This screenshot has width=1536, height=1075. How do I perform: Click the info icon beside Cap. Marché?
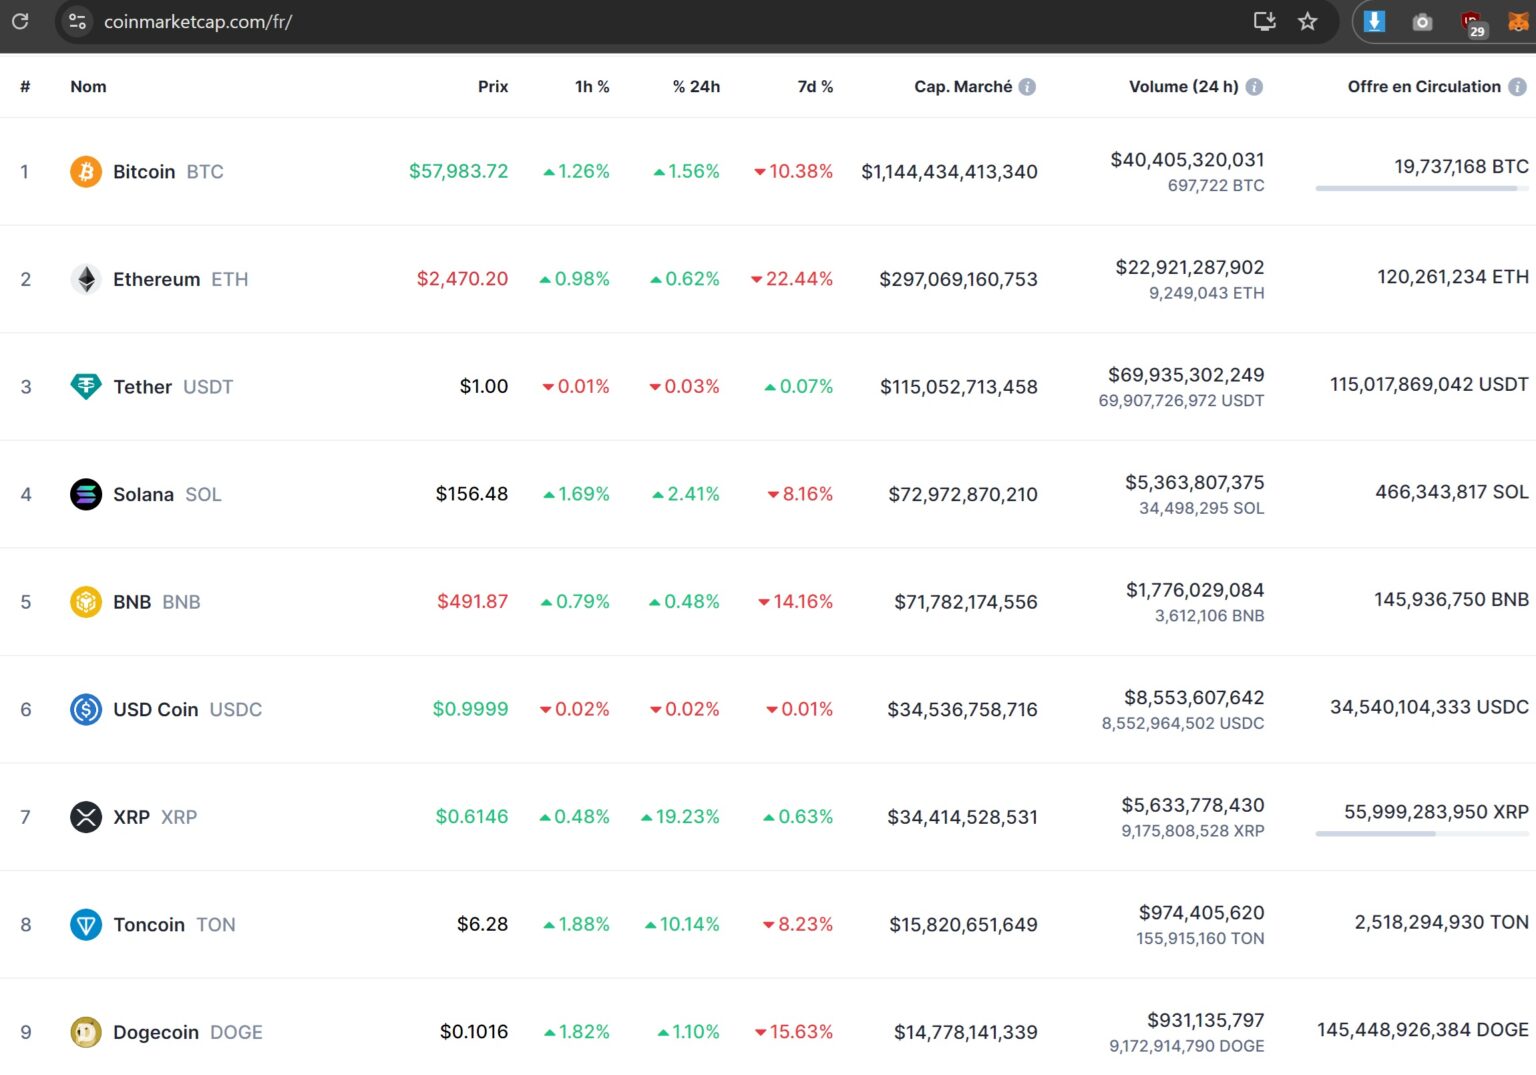(x=1027, y=87)
